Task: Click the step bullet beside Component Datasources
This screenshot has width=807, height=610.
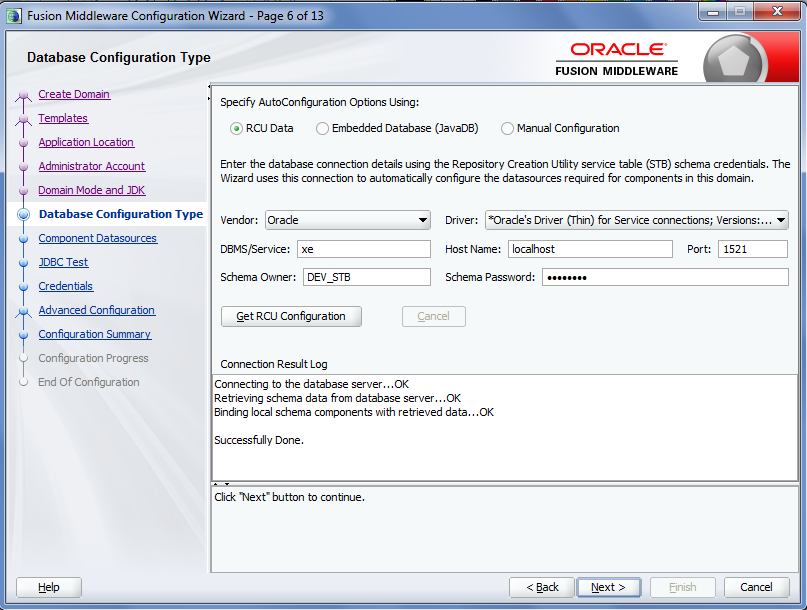Action: pos(23,239)
